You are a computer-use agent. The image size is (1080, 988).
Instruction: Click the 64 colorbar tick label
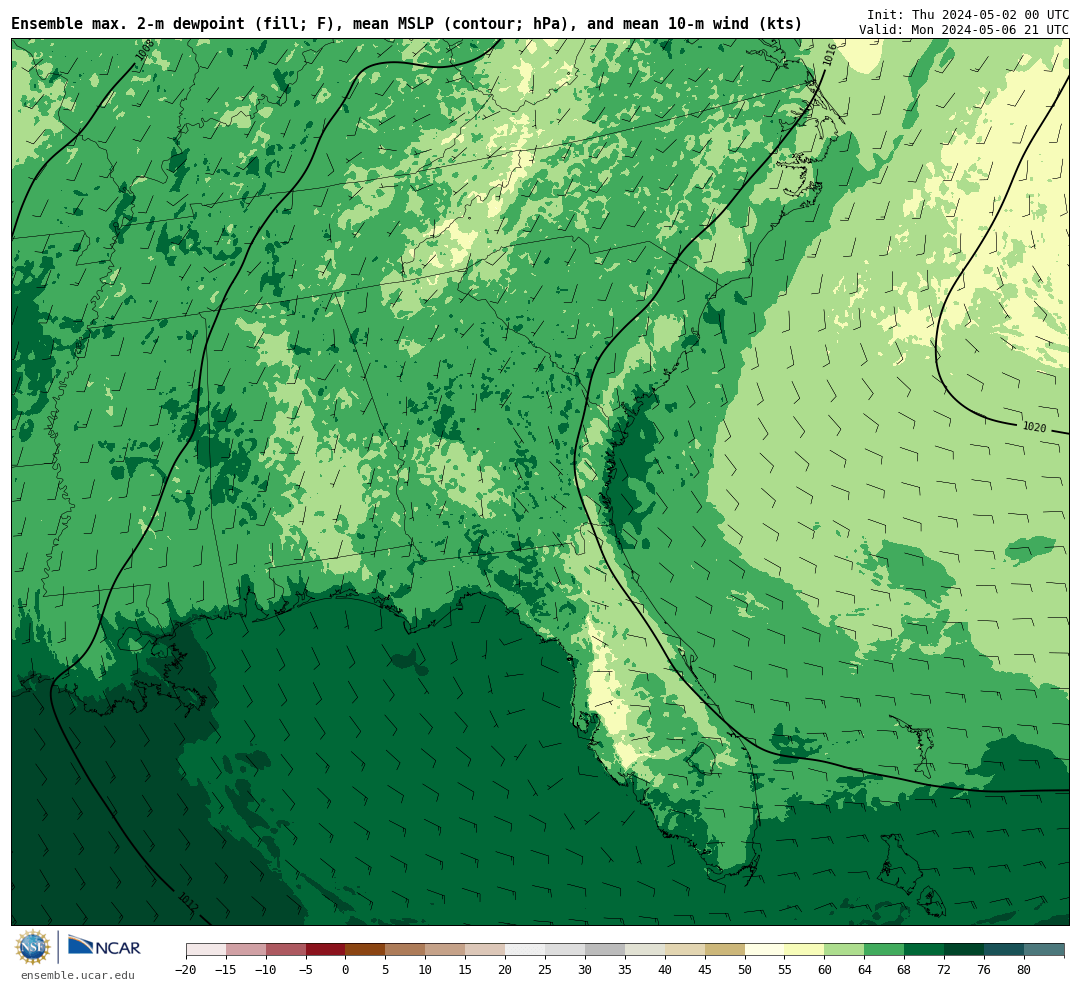coord(865,970)
